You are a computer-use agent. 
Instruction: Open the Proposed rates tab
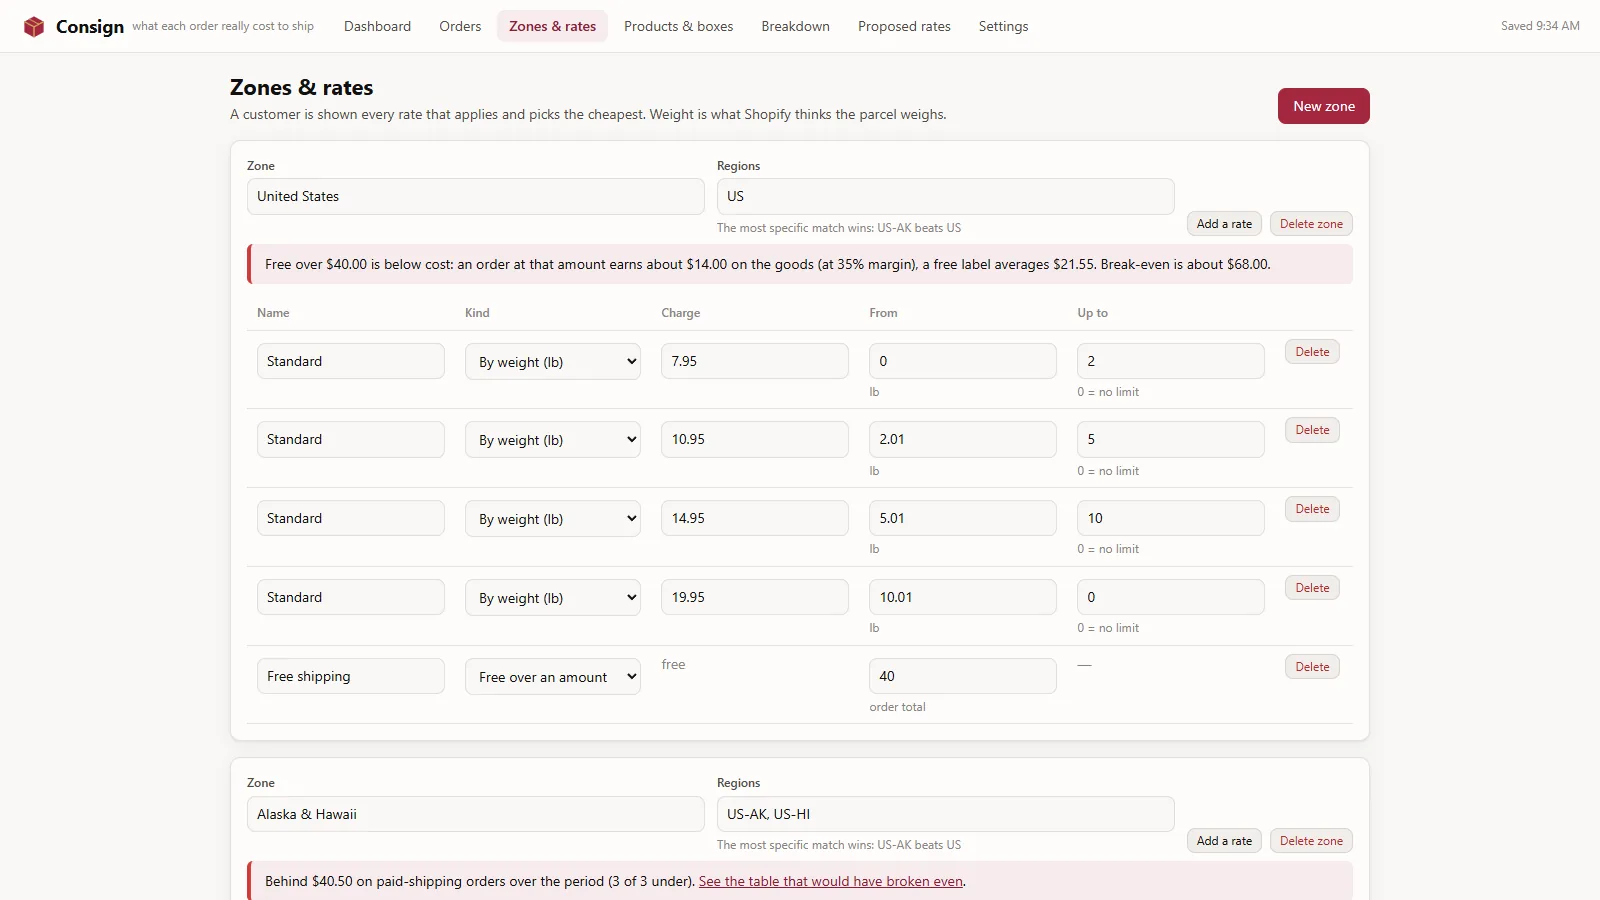[904, 26]
